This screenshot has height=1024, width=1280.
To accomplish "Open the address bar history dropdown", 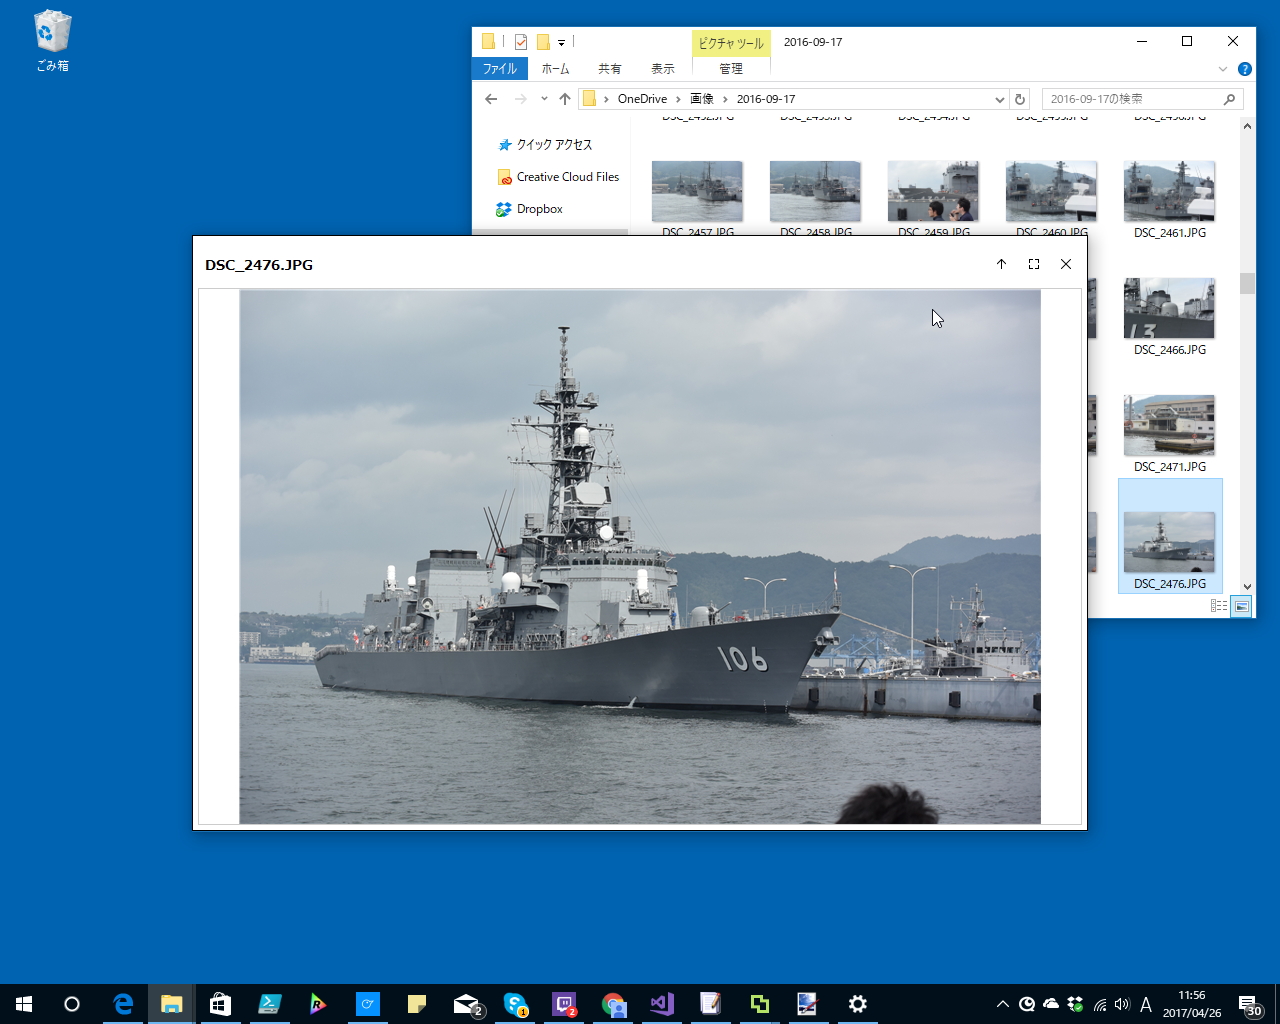I will pos(999,99).
